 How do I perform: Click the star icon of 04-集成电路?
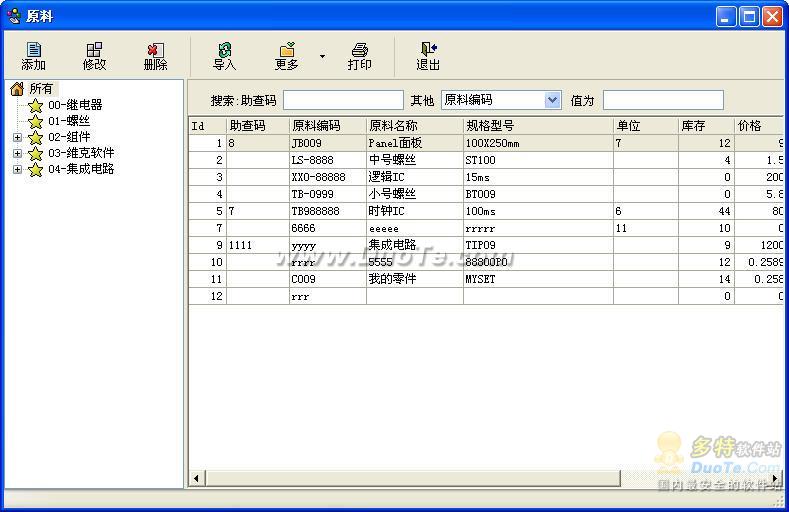[x=35, y=169]
